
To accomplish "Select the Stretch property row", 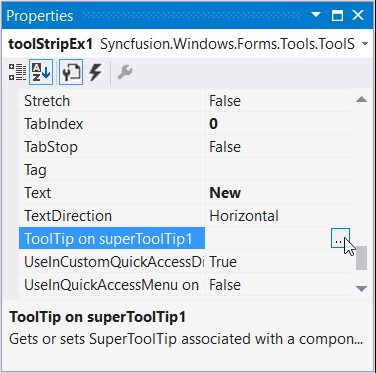I will [185, 101].
